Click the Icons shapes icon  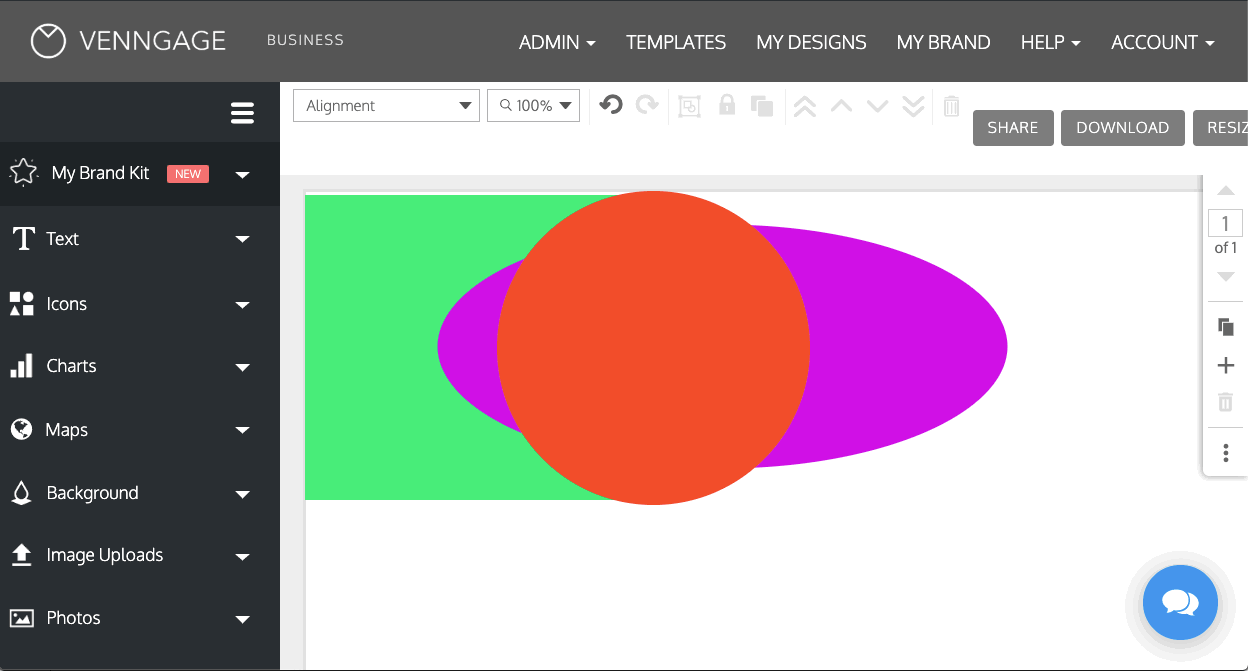click(22, 304)
